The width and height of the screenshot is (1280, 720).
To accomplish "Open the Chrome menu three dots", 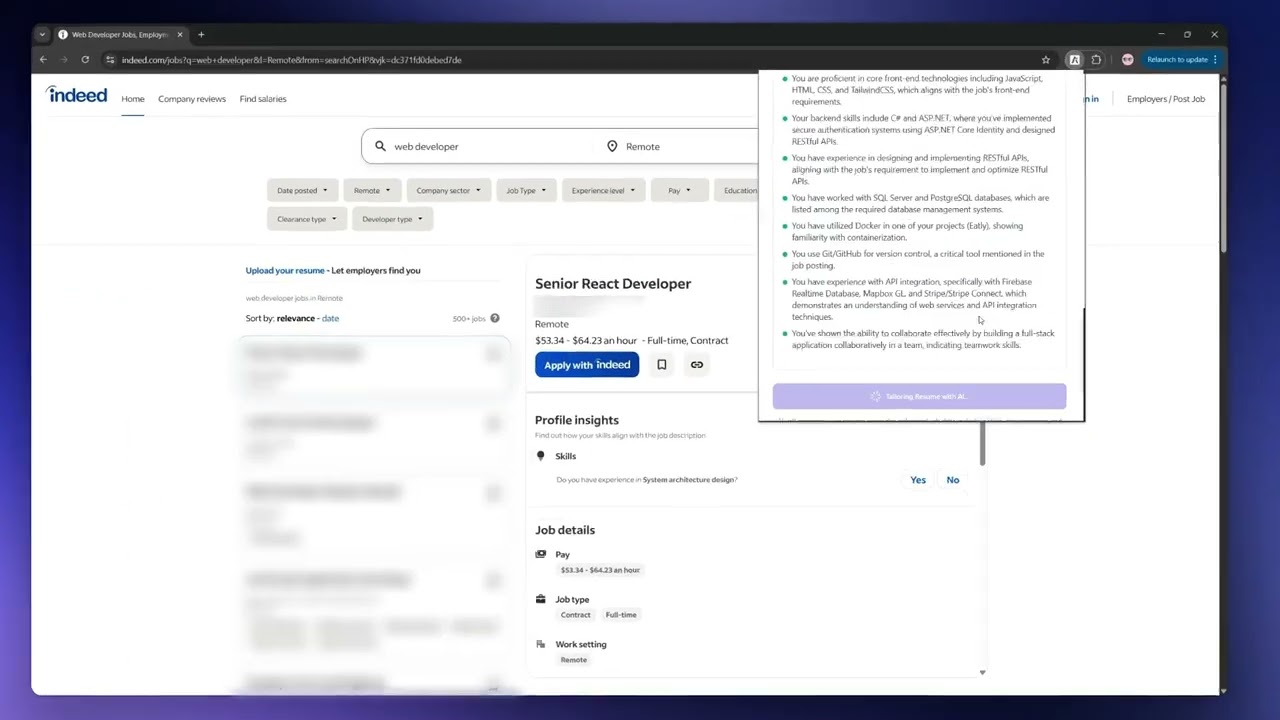I will coord(1215,60).
